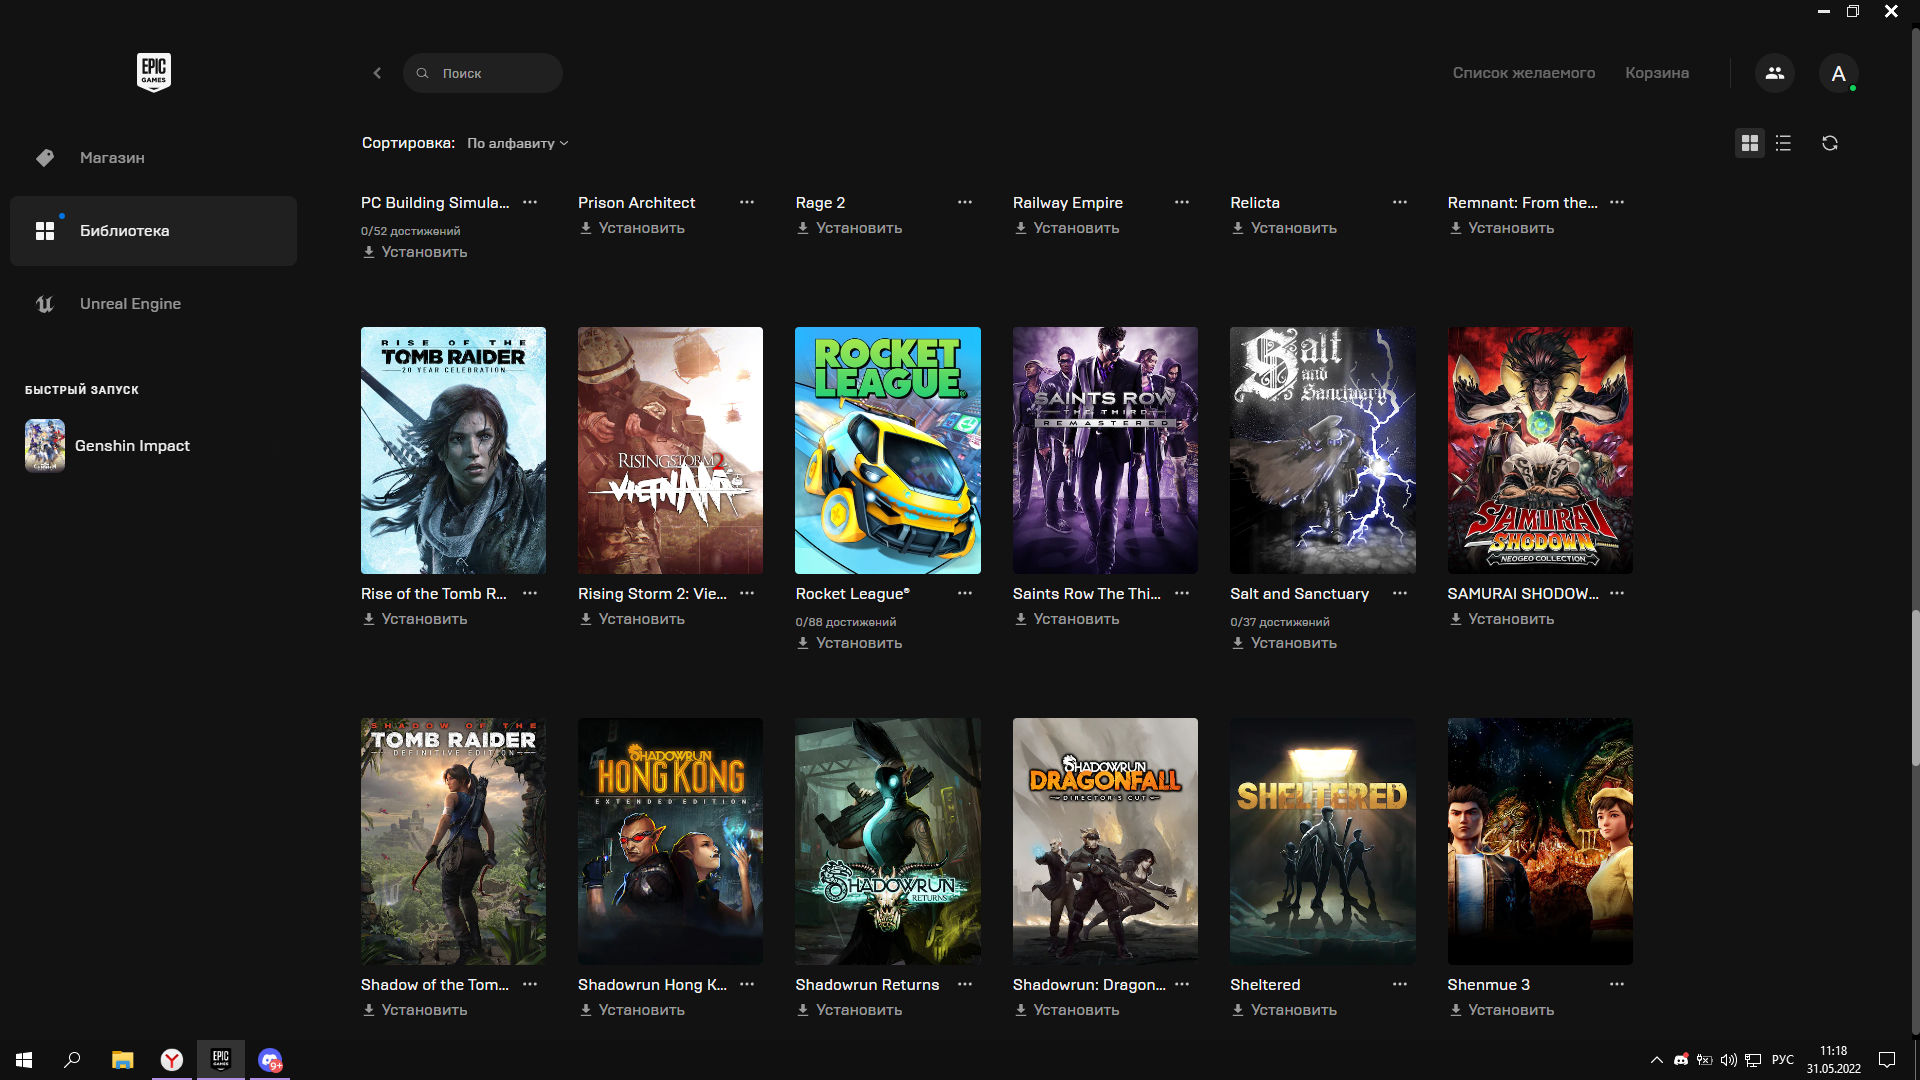Open Windows notification center
Viewport: 1920px width, 1080px height.
(1887, 1060)
